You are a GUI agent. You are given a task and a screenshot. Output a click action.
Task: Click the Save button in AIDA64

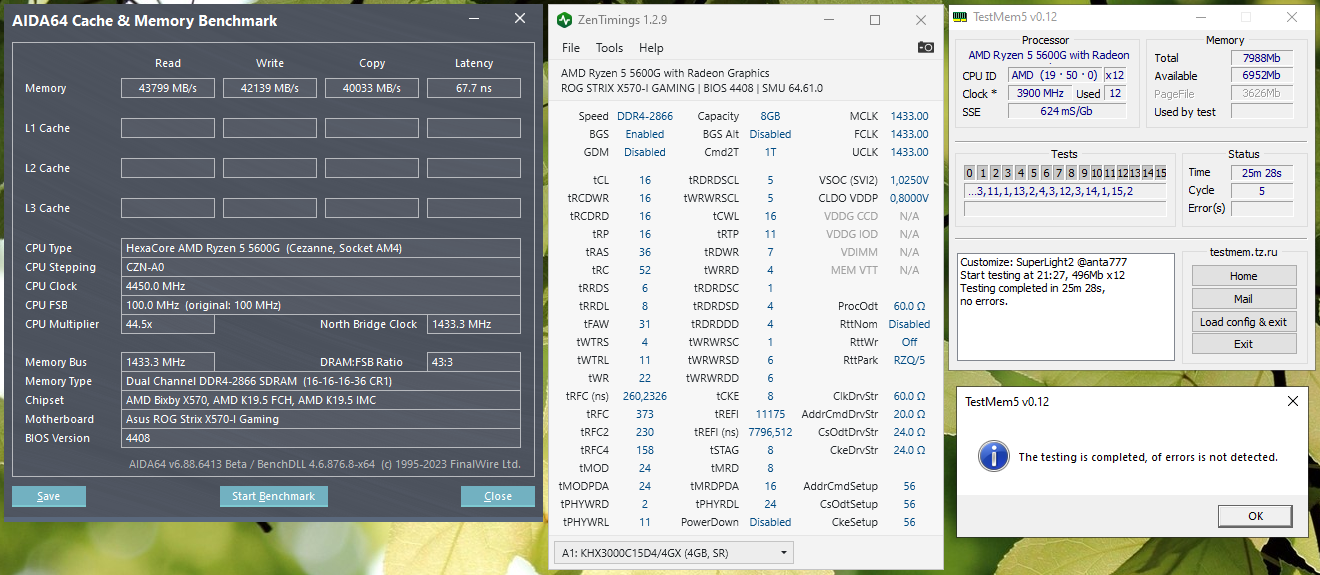[x=49, y=496]
